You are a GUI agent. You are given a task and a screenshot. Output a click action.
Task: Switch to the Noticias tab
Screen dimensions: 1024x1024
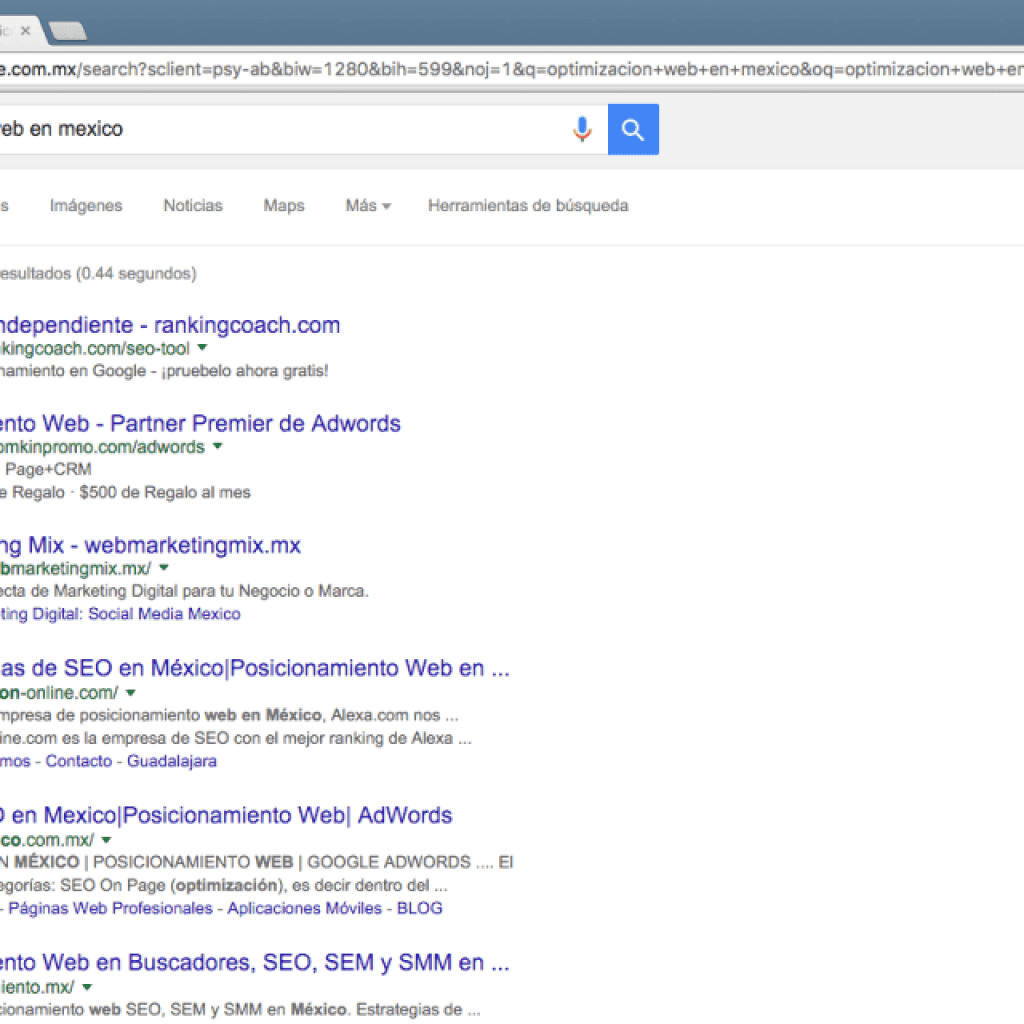coord(193,206)
